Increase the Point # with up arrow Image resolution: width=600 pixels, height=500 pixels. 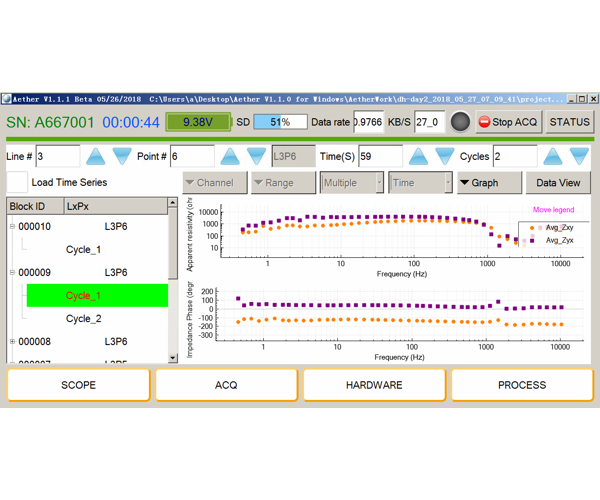tap(230, 156)
